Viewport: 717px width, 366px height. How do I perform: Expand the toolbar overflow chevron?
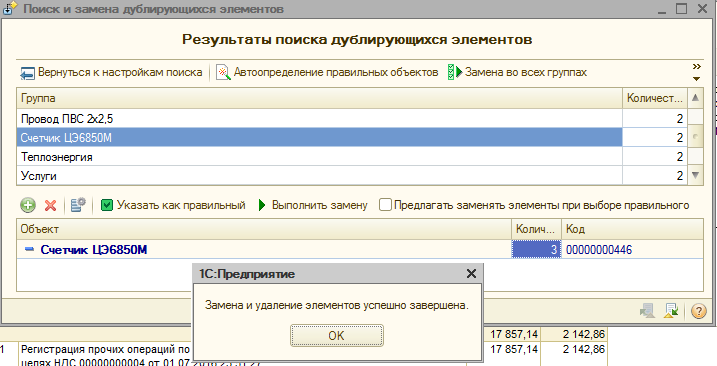click(697, 67)
